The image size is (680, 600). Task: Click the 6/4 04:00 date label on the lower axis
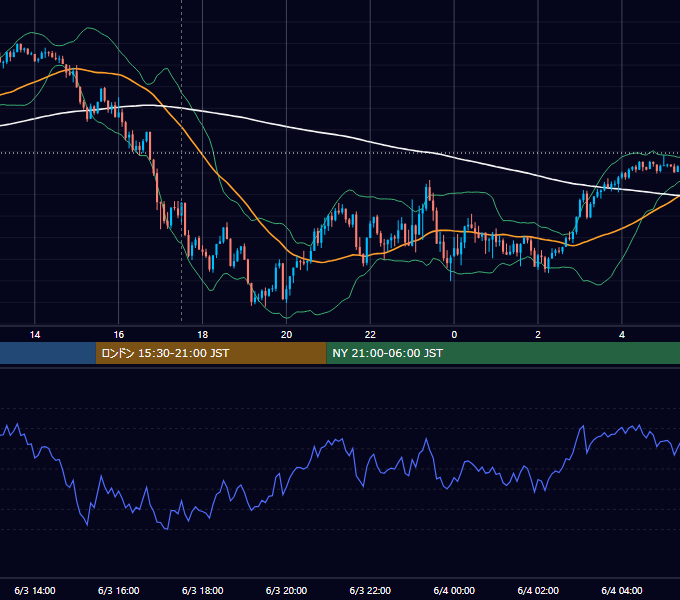pos(621,590)
